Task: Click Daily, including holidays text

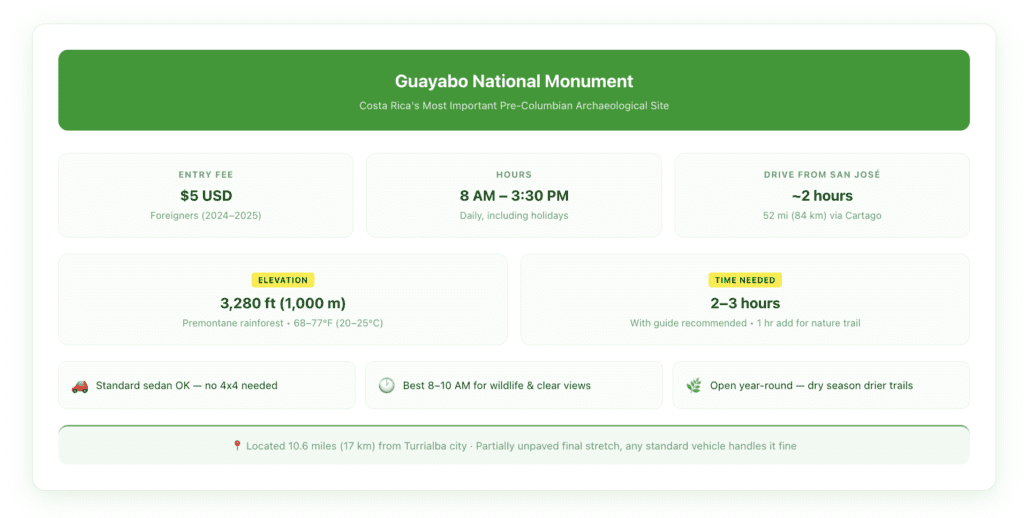Action: click(514, 216)
